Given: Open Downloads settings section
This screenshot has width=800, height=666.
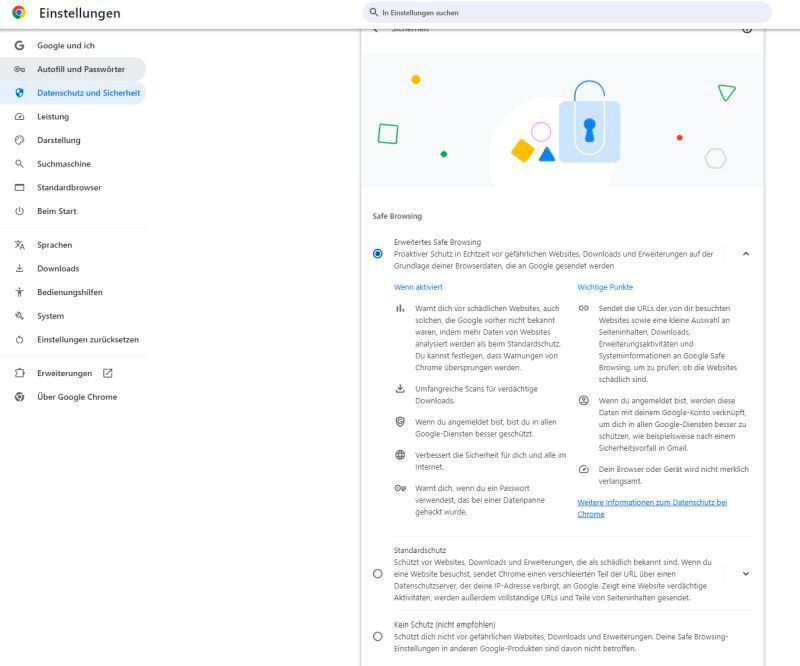Looking at the screenshot, I should pos(73,268).
